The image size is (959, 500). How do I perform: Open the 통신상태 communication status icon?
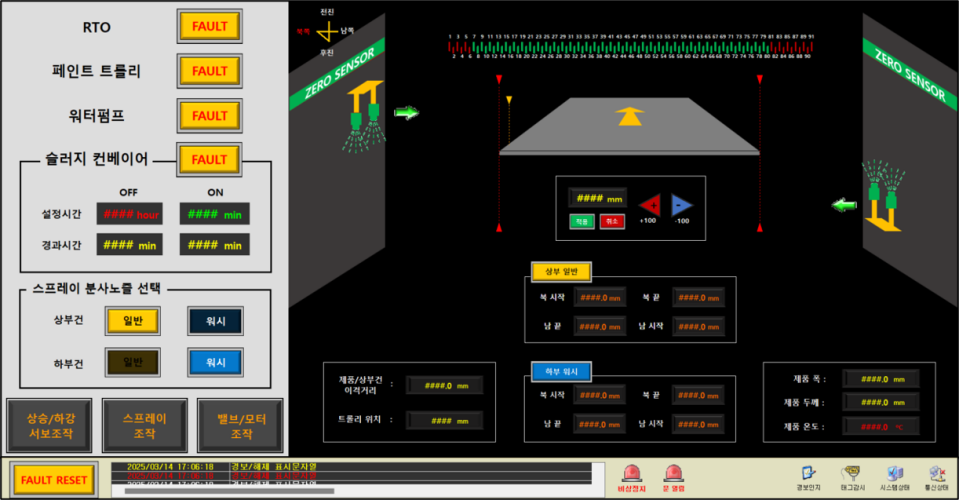(937, 473)
